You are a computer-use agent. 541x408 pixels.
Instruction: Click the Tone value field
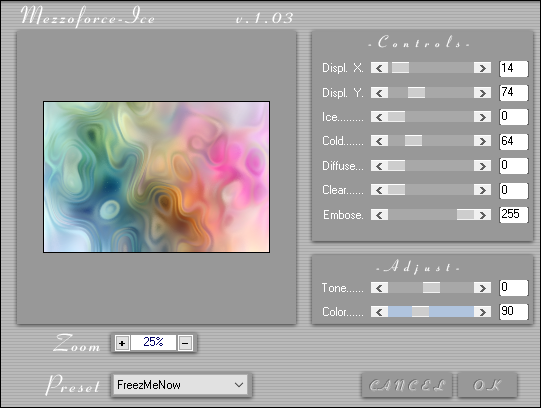(513, 288)
